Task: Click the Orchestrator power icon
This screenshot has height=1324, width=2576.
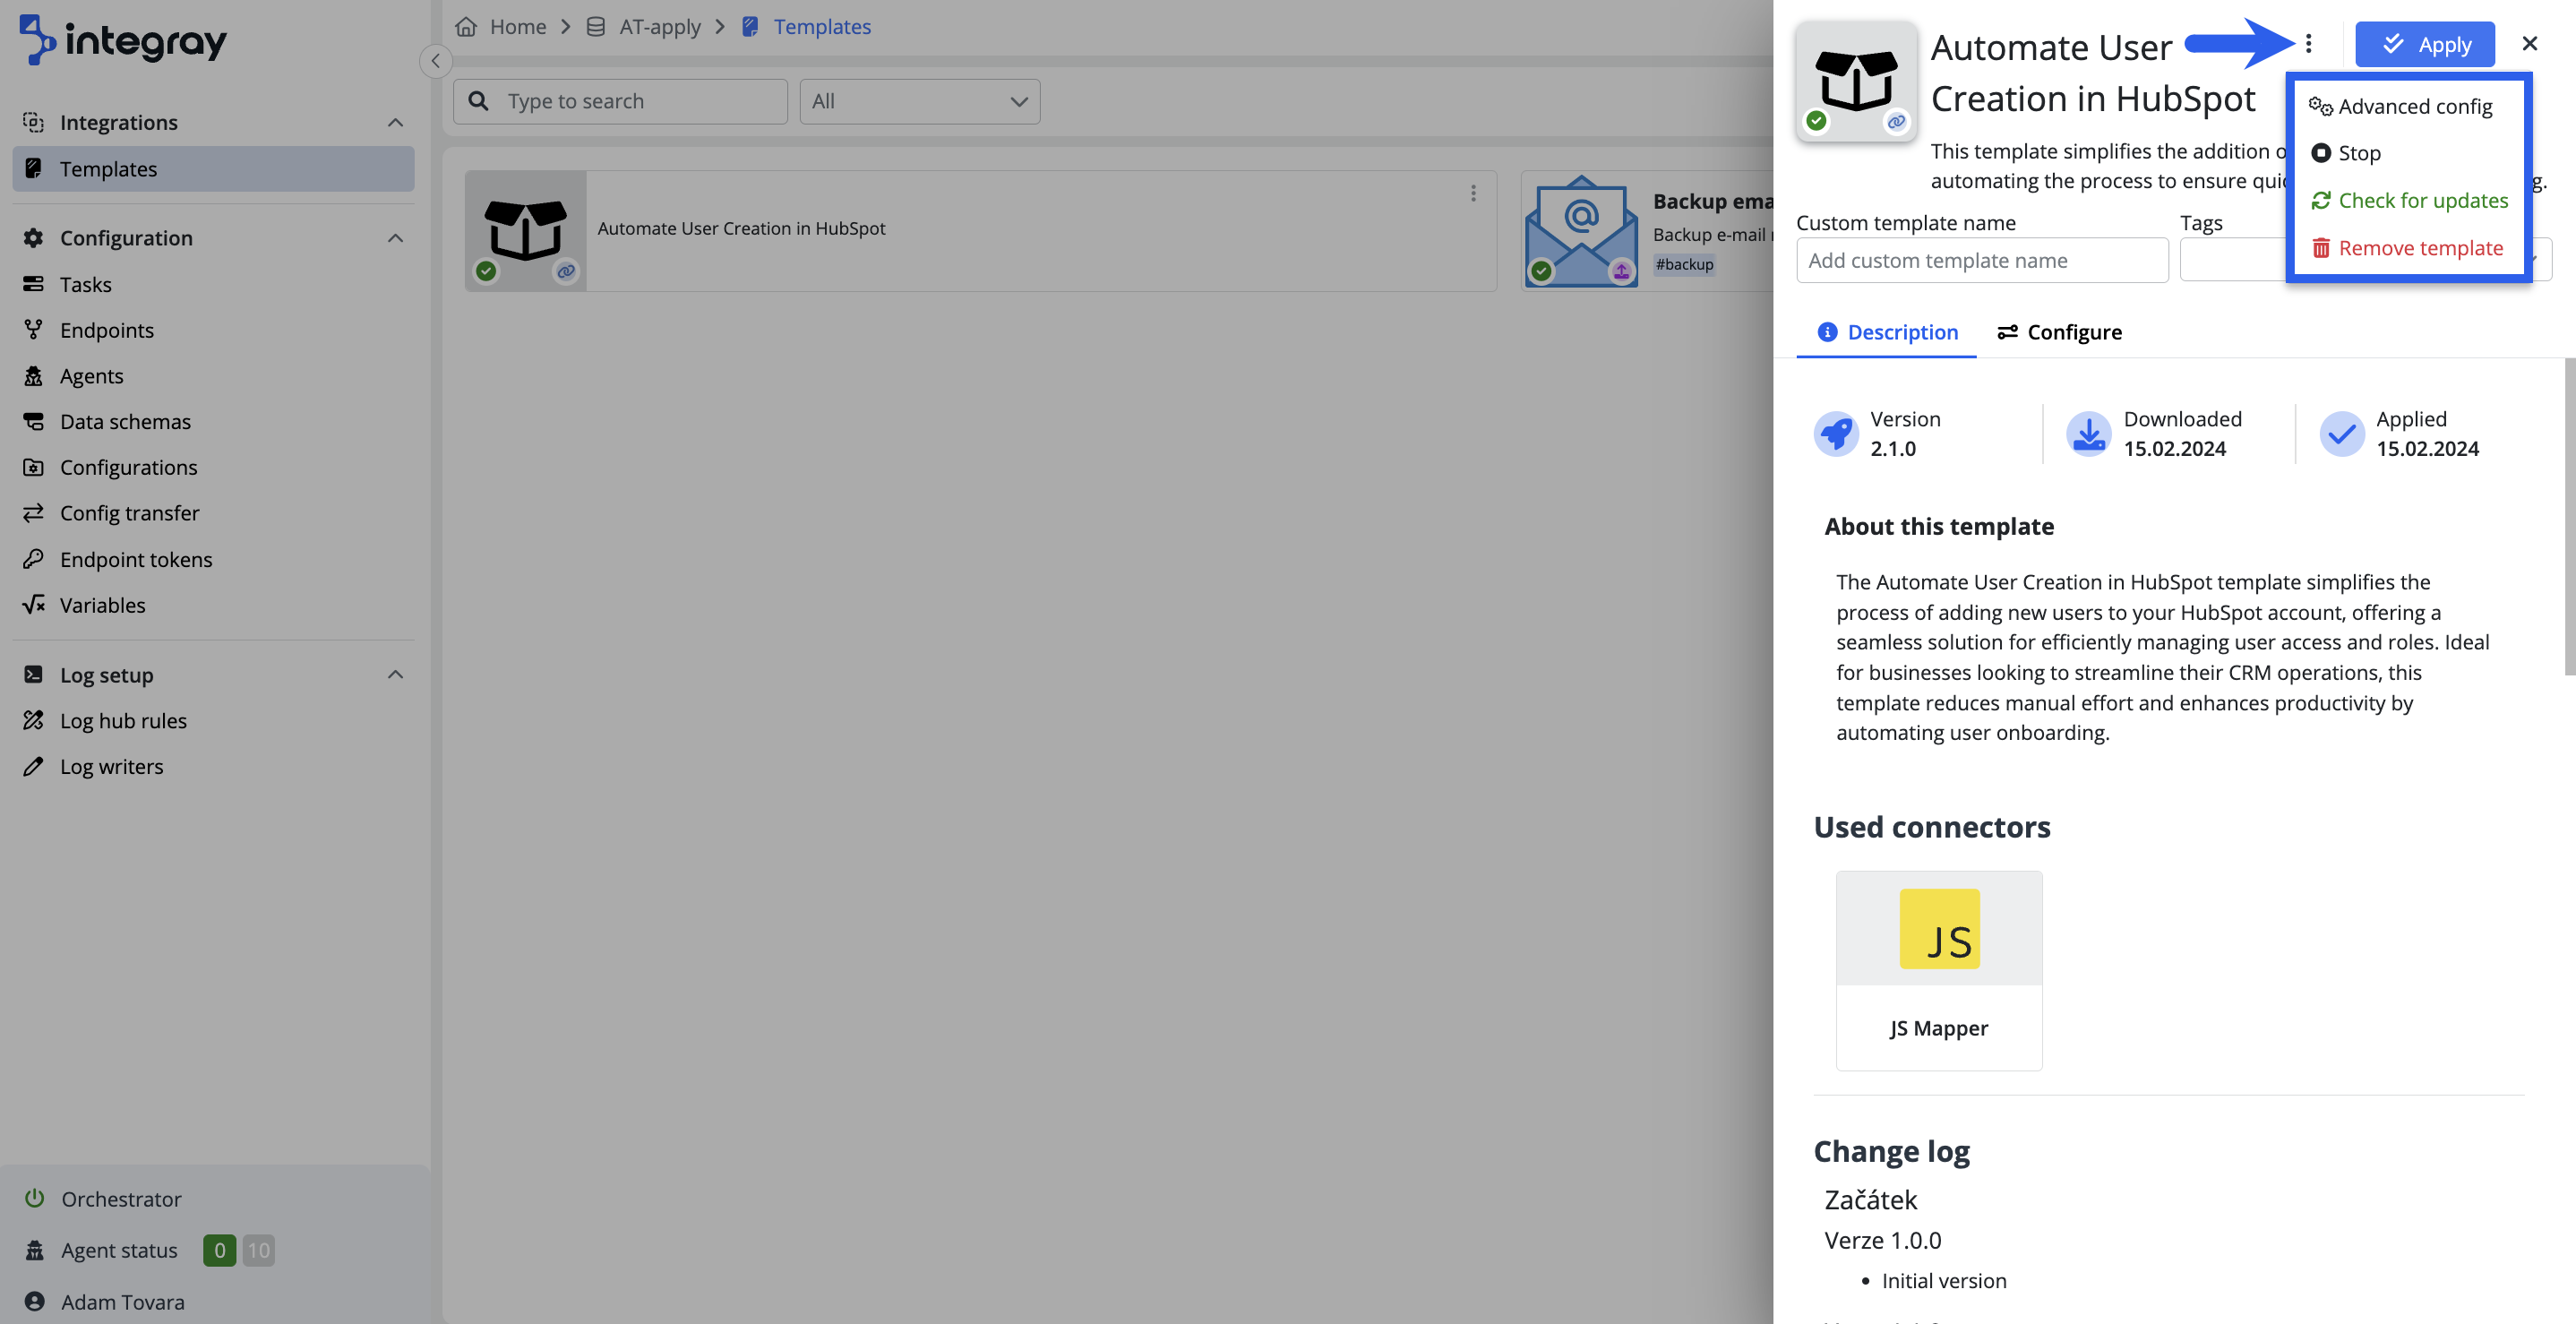Action: click(x=35, y=1198)
